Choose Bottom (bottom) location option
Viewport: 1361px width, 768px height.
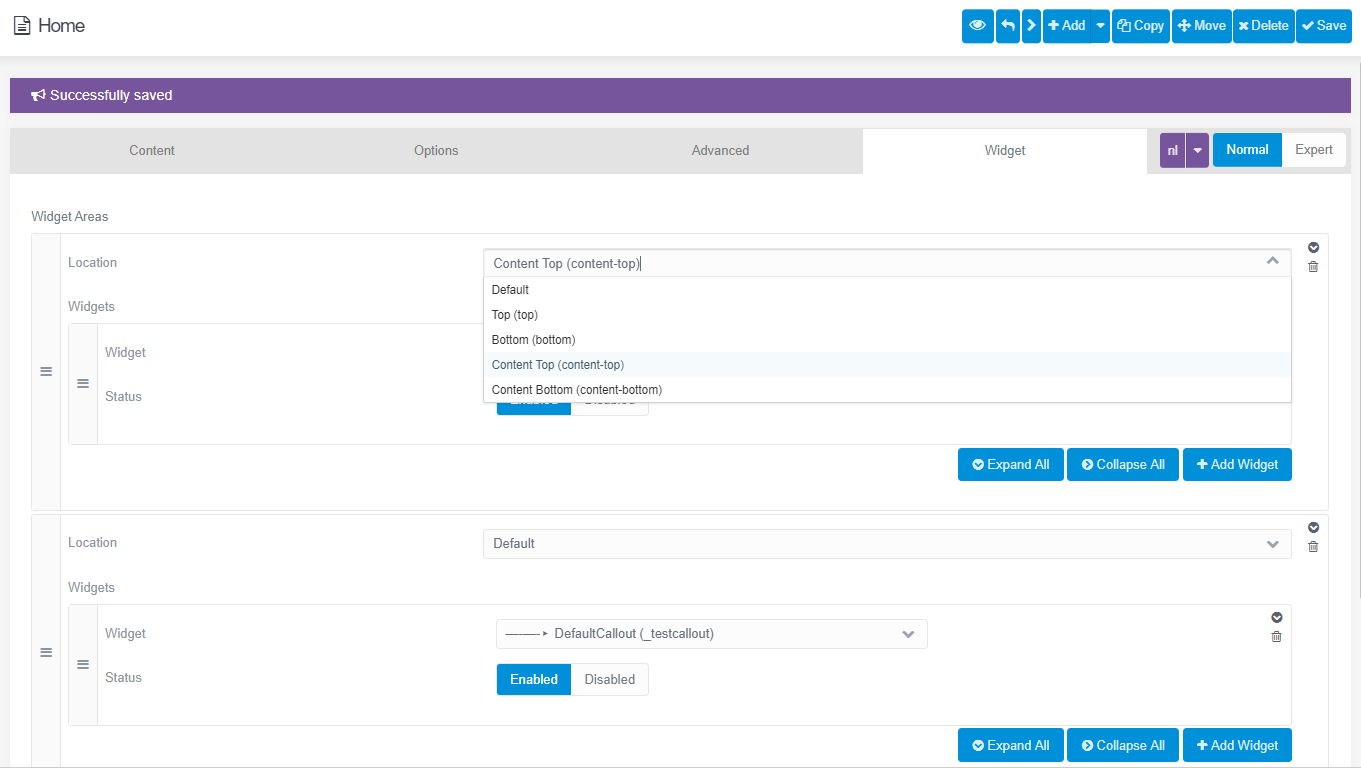(x=887, y=340)
